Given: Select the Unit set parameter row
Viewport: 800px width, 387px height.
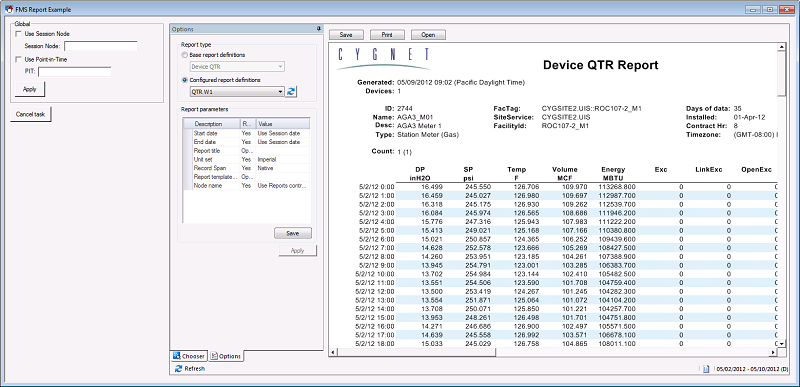Looking at the screenshot, I should pyautogui.click(x=246, y=159).
